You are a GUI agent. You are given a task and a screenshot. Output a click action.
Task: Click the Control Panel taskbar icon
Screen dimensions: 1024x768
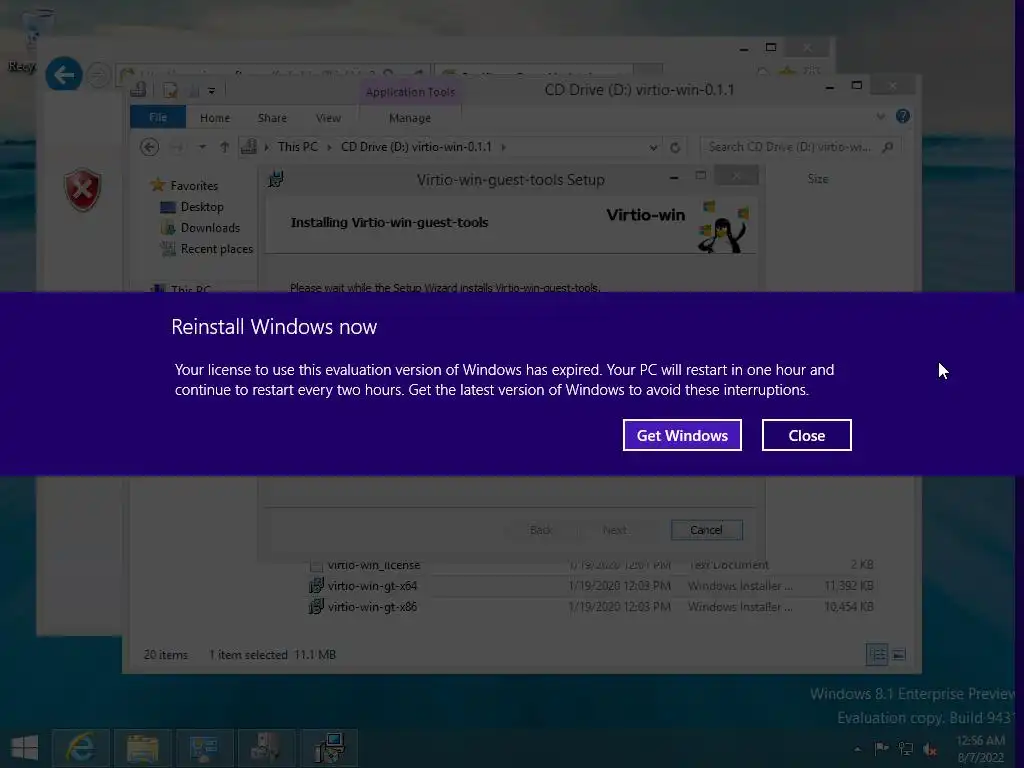click(204, 748)
